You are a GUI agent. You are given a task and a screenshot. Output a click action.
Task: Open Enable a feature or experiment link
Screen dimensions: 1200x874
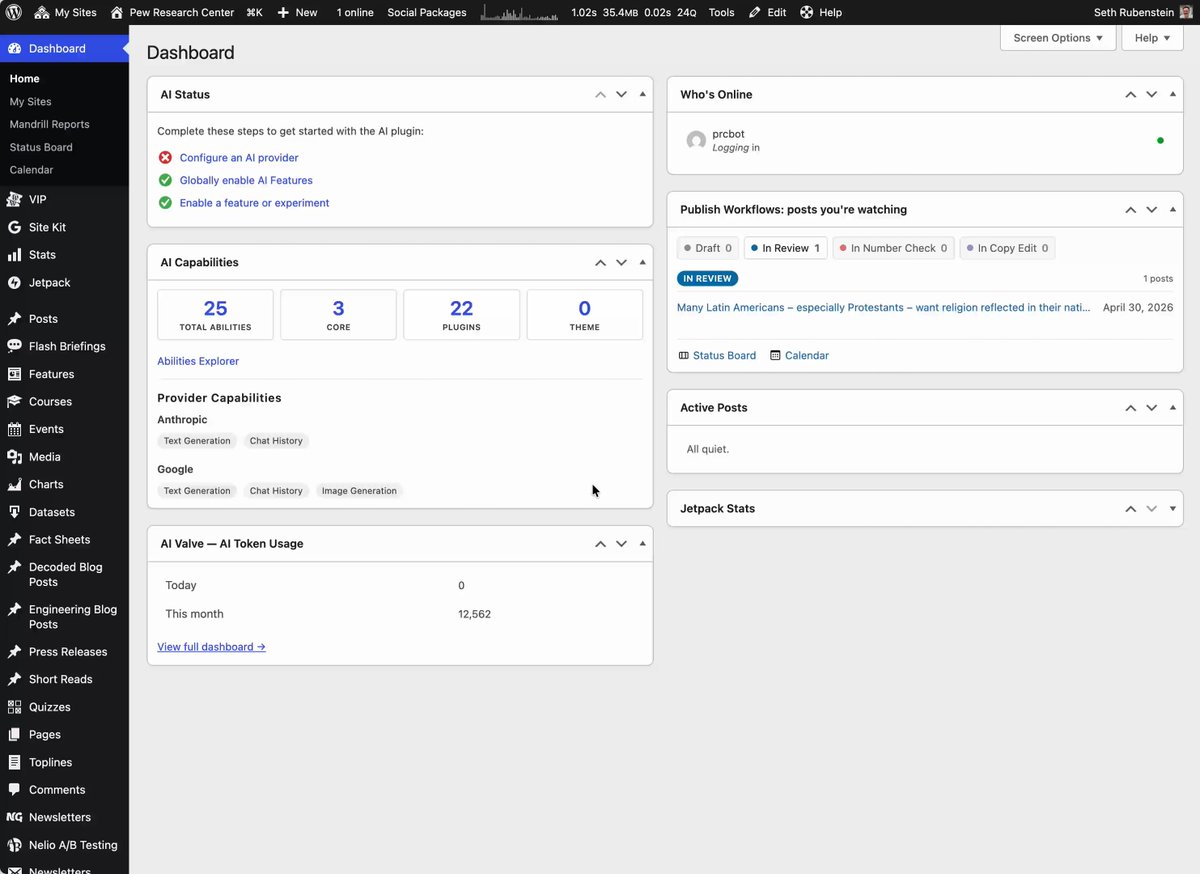point(254,203)
